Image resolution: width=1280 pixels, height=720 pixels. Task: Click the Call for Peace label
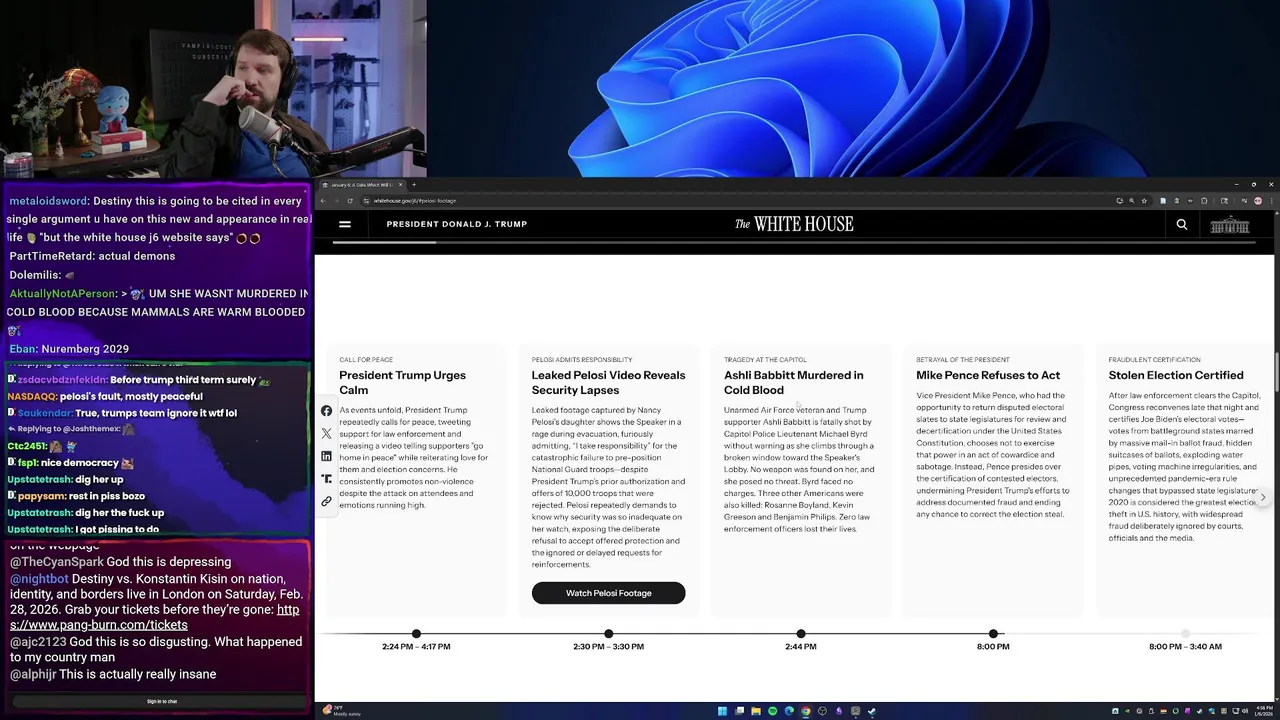(366, 360)
